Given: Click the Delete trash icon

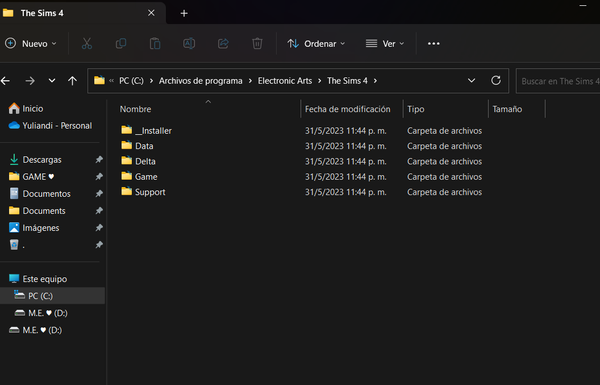Looking at the screenshot, I should (257, 44).
